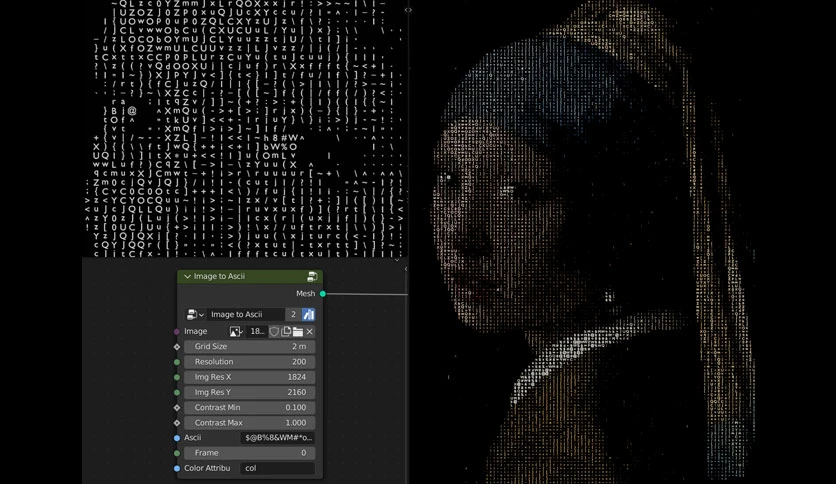Click the Contrast Max field
The image size is (836, 484).
(x=250, y=423)
